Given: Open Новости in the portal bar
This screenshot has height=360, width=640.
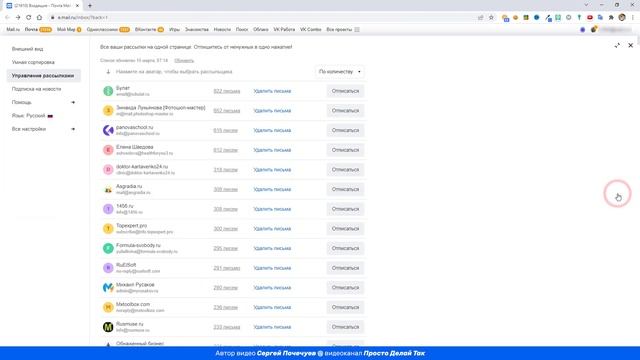Looking at the screenshot, I should [222, 29].
